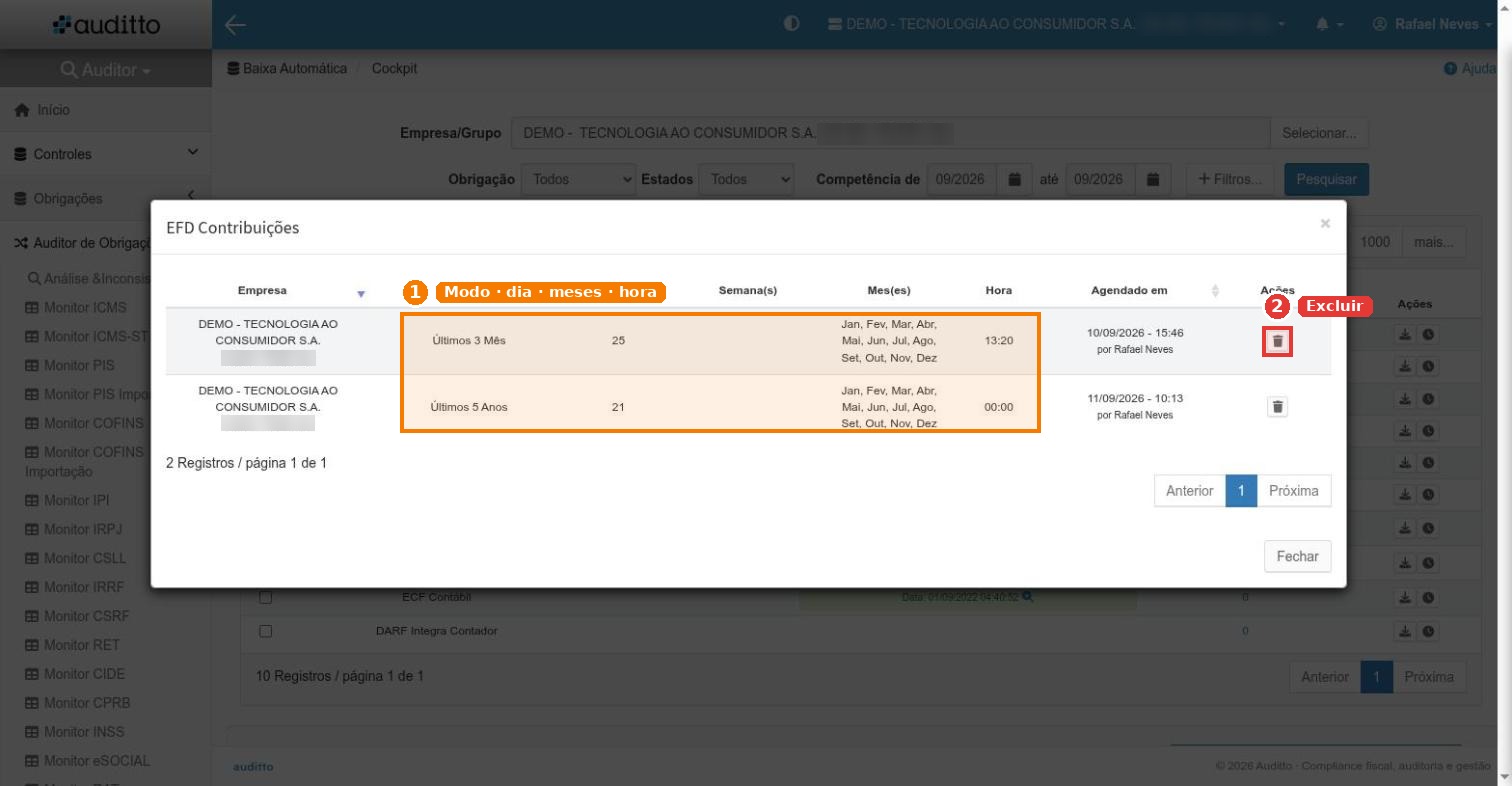The image size is (1512, 786).
Task: Open Monitor CIDE in sidebar
Action: [75, 674]
